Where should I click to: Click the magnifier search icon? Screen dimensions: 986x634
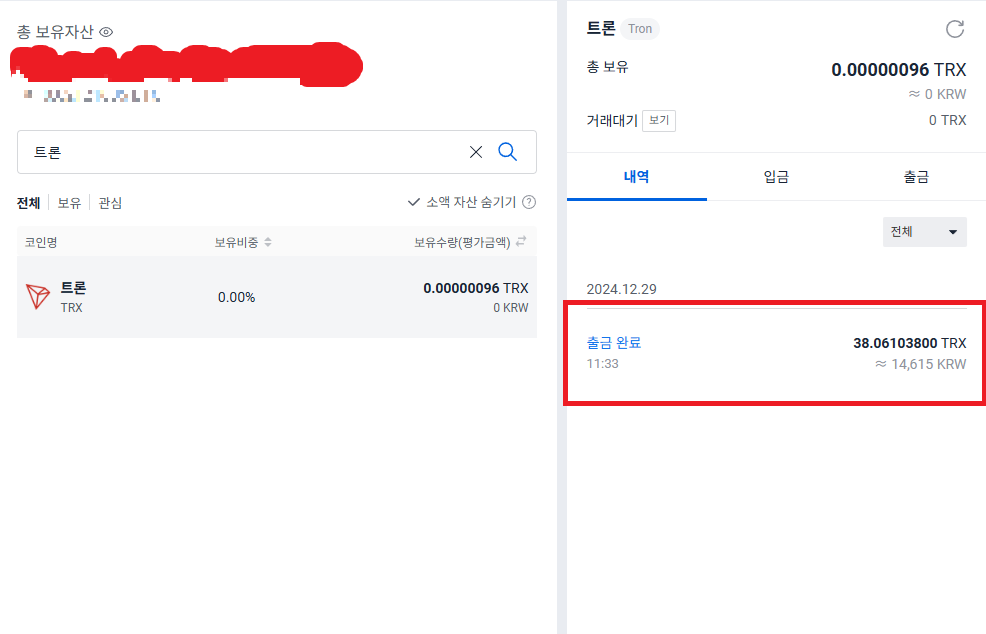point(507,152)
